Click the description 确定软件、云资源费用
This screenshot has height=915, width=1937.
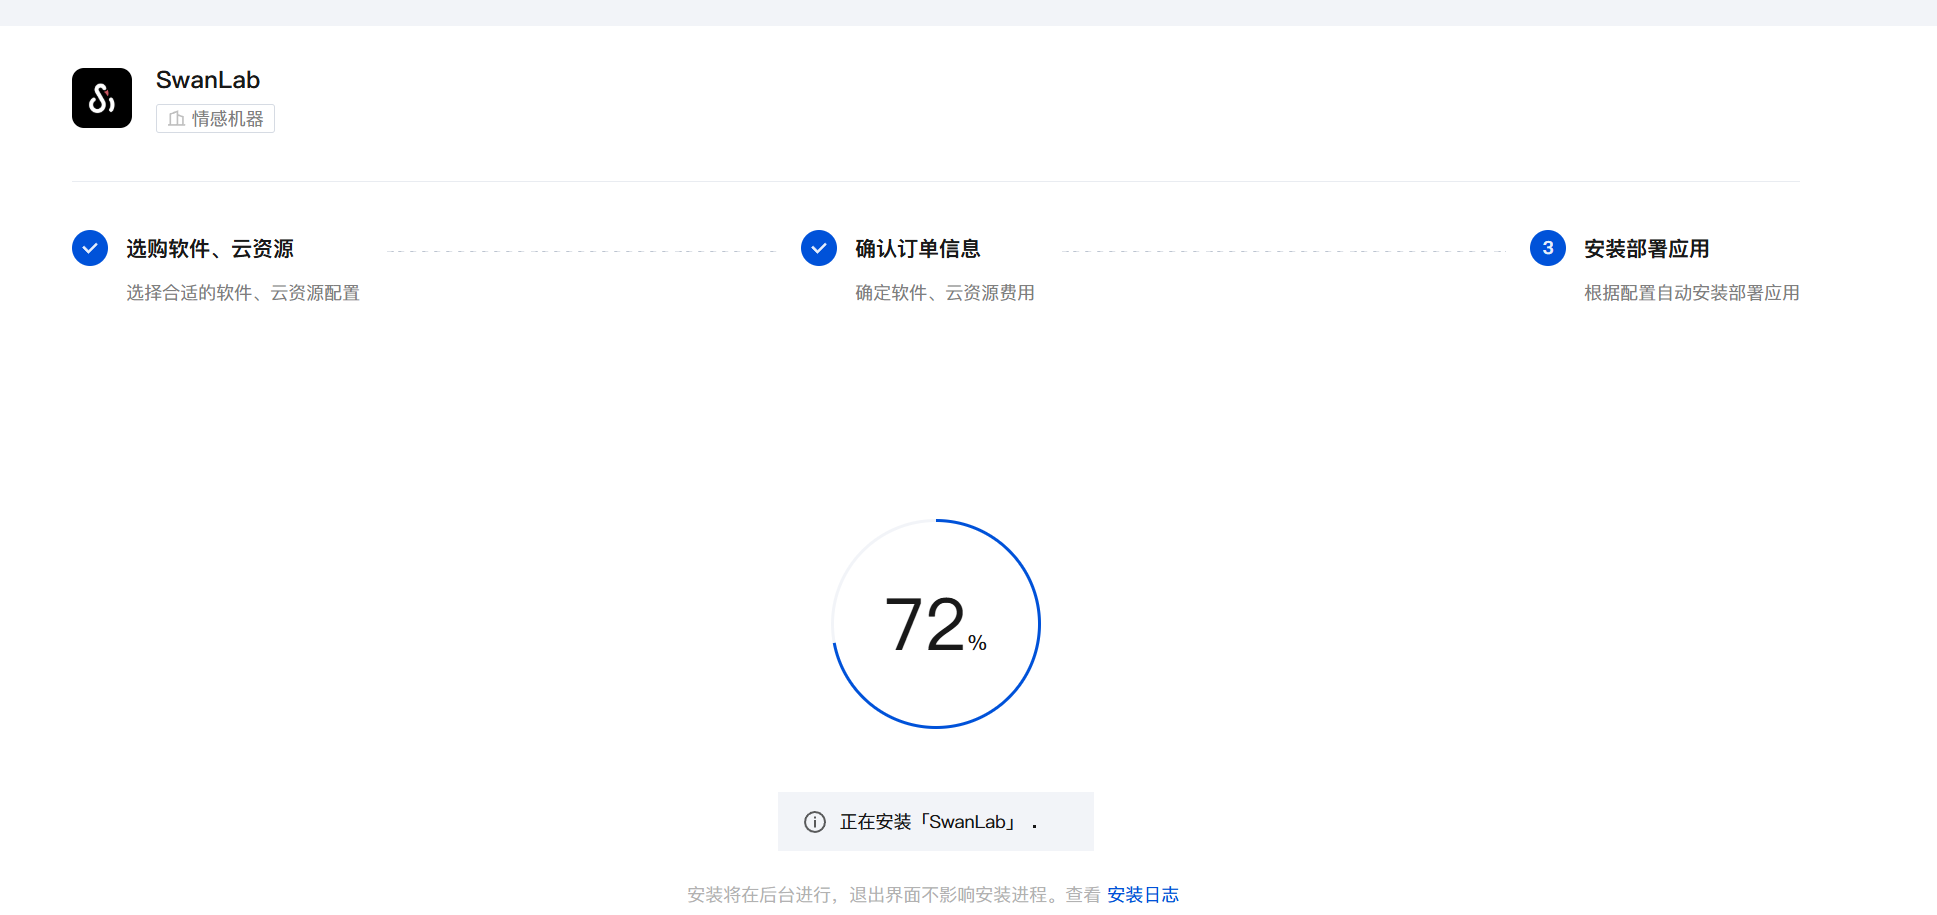click(x=945, y=293)
